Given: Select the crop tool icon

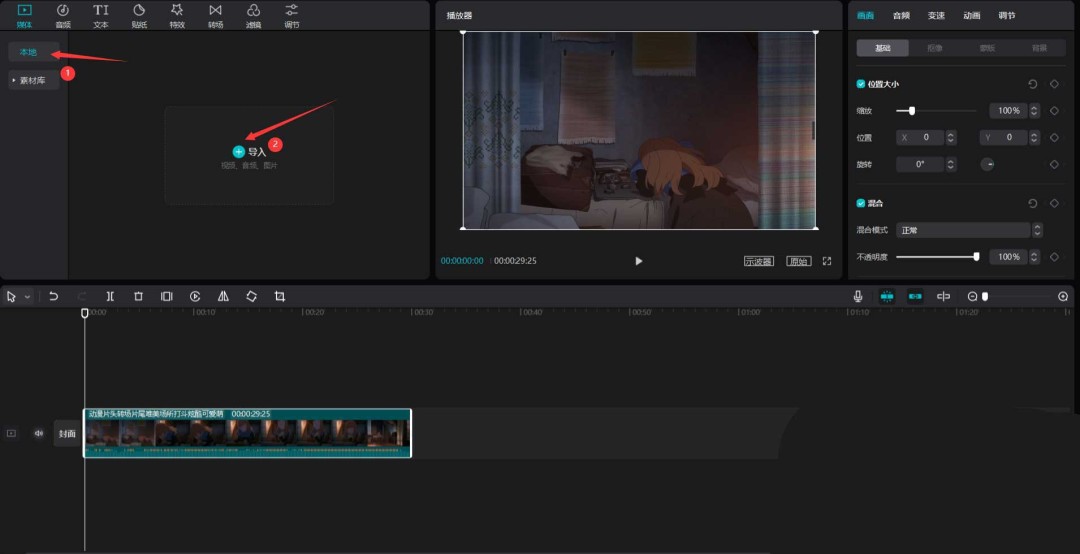Looking at the screenshot, I should point(280,297).
